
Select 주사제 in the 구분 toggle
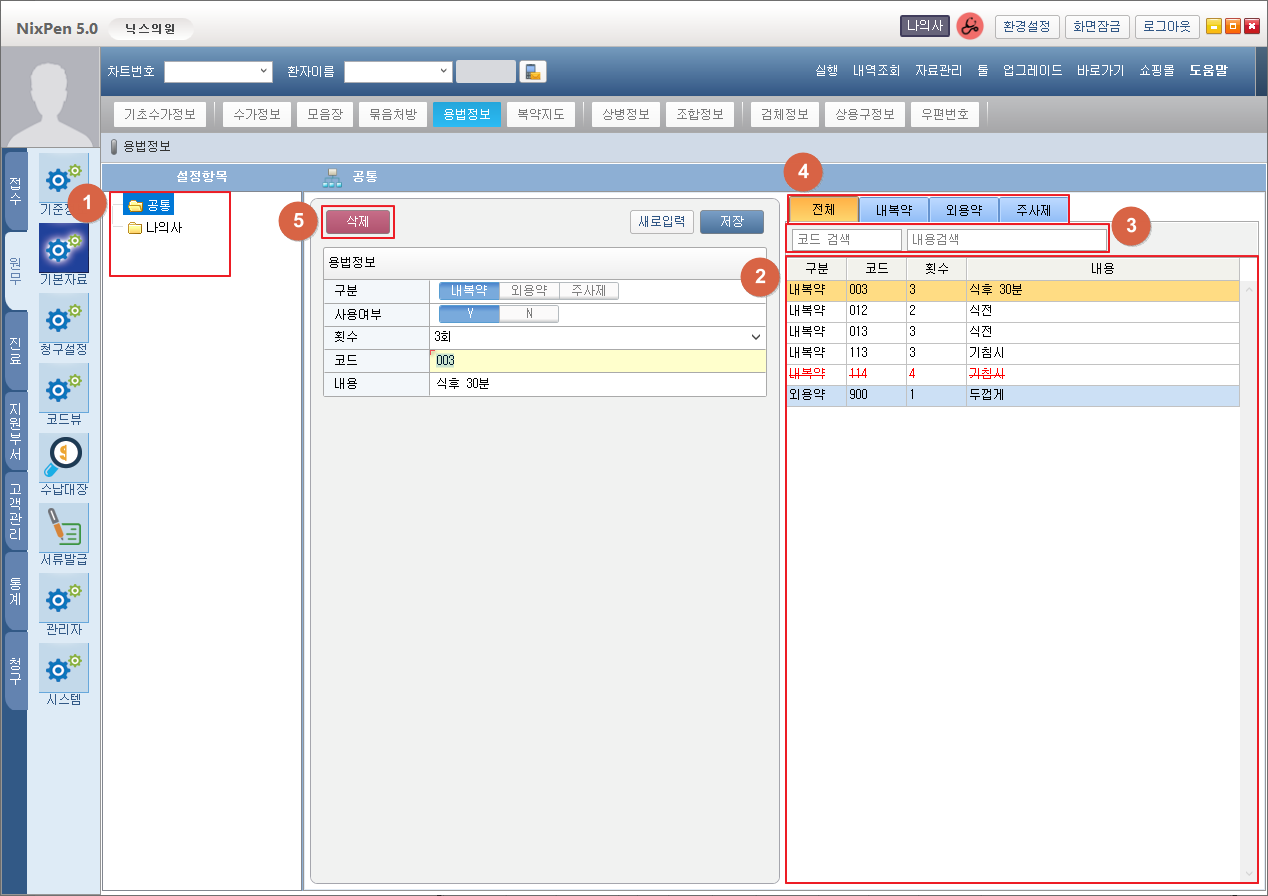click(x=589, y=291)
